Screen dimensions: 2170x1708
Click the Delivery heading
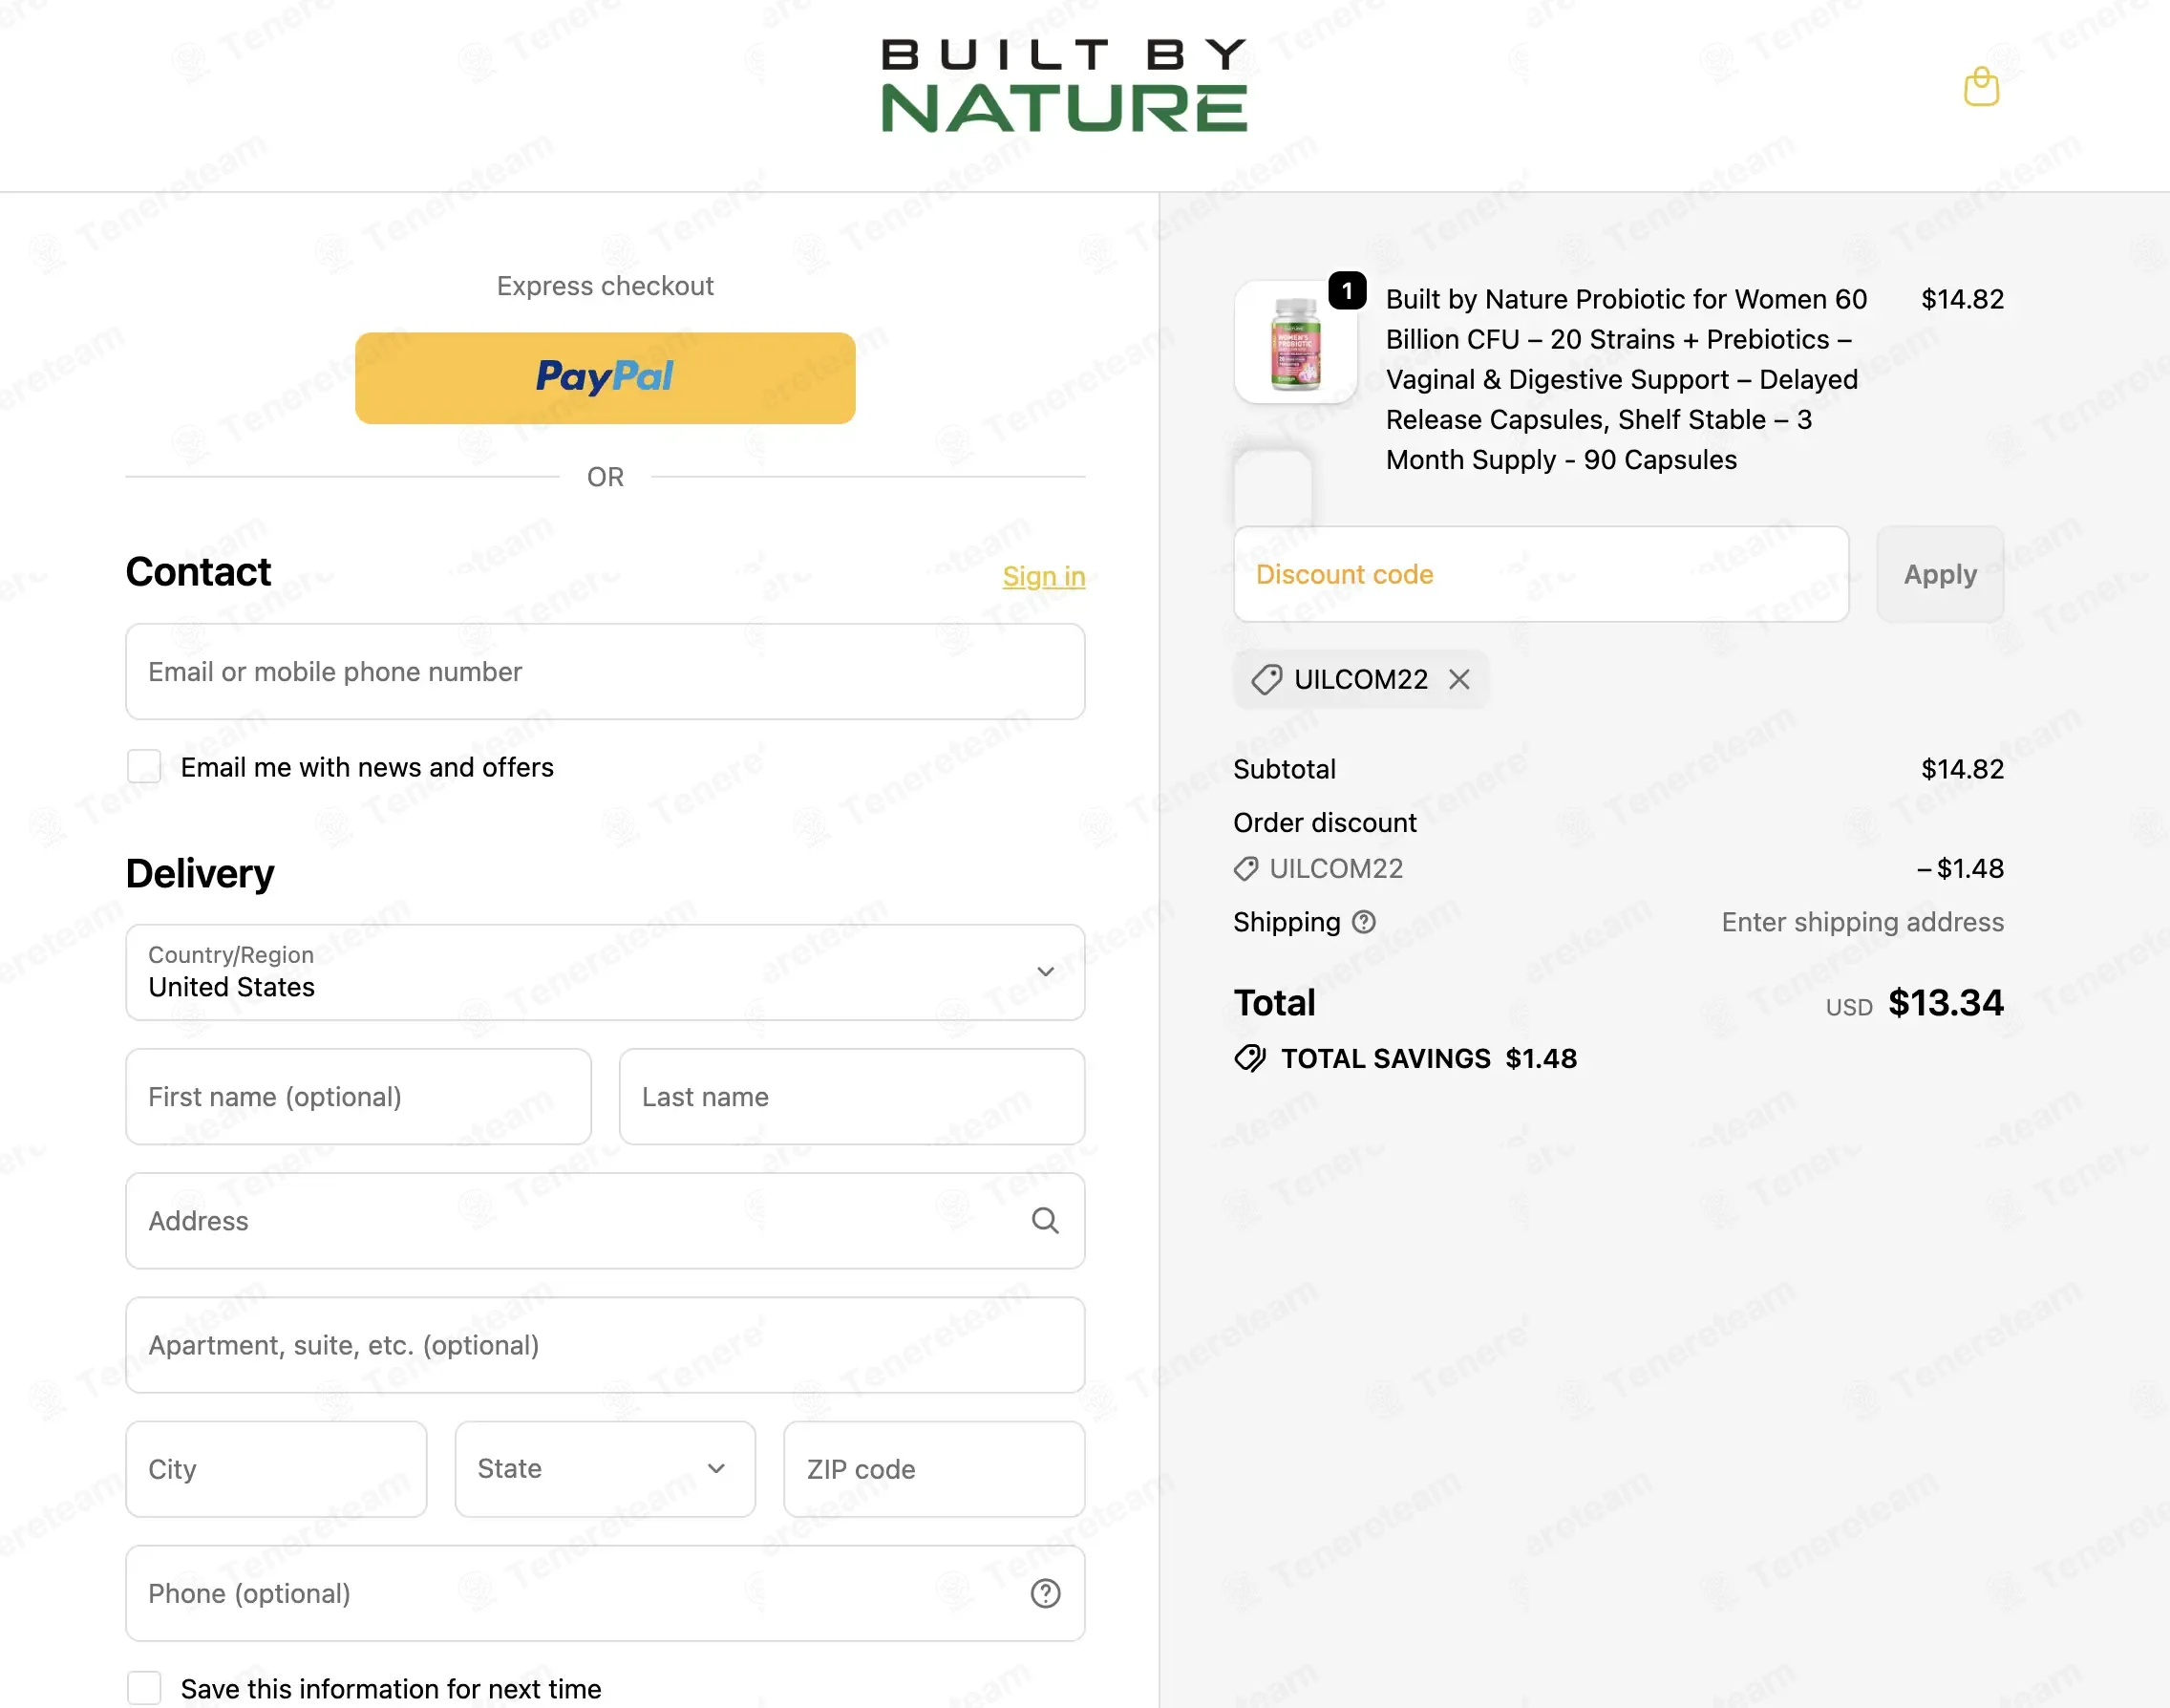point(200,874)
